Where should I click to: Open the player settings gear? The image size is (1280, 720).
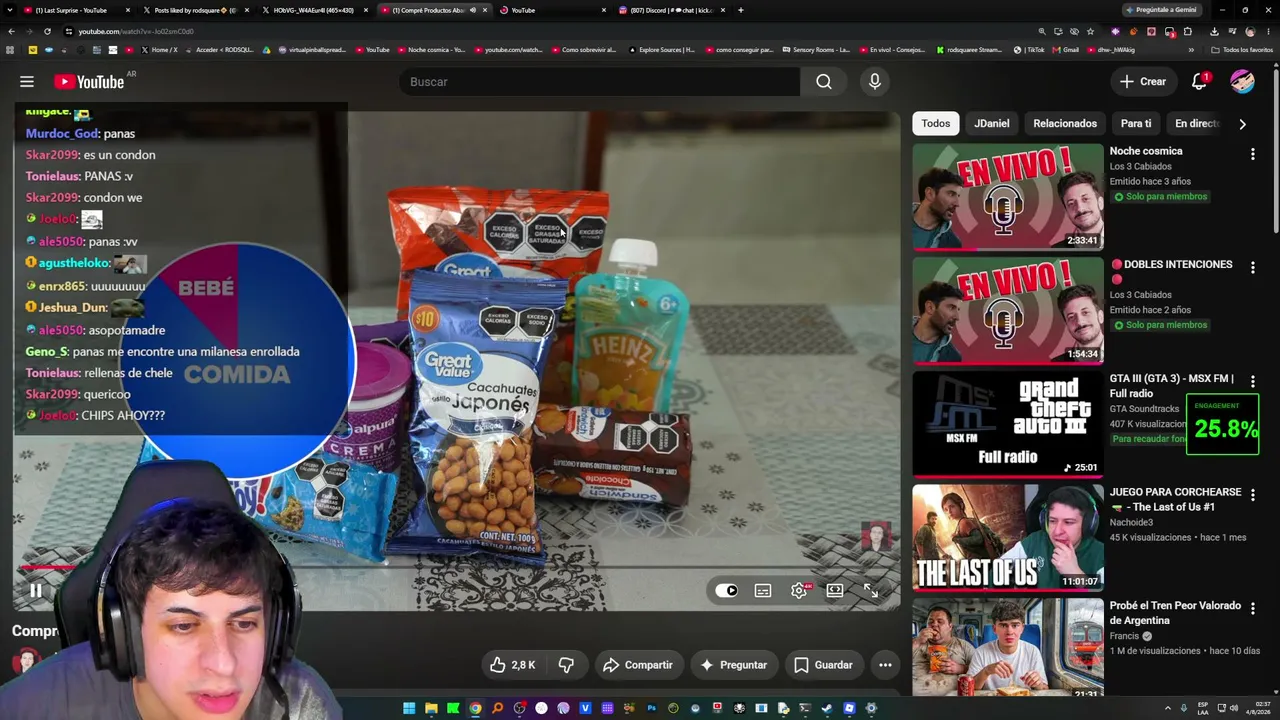(x=799, y=591)
